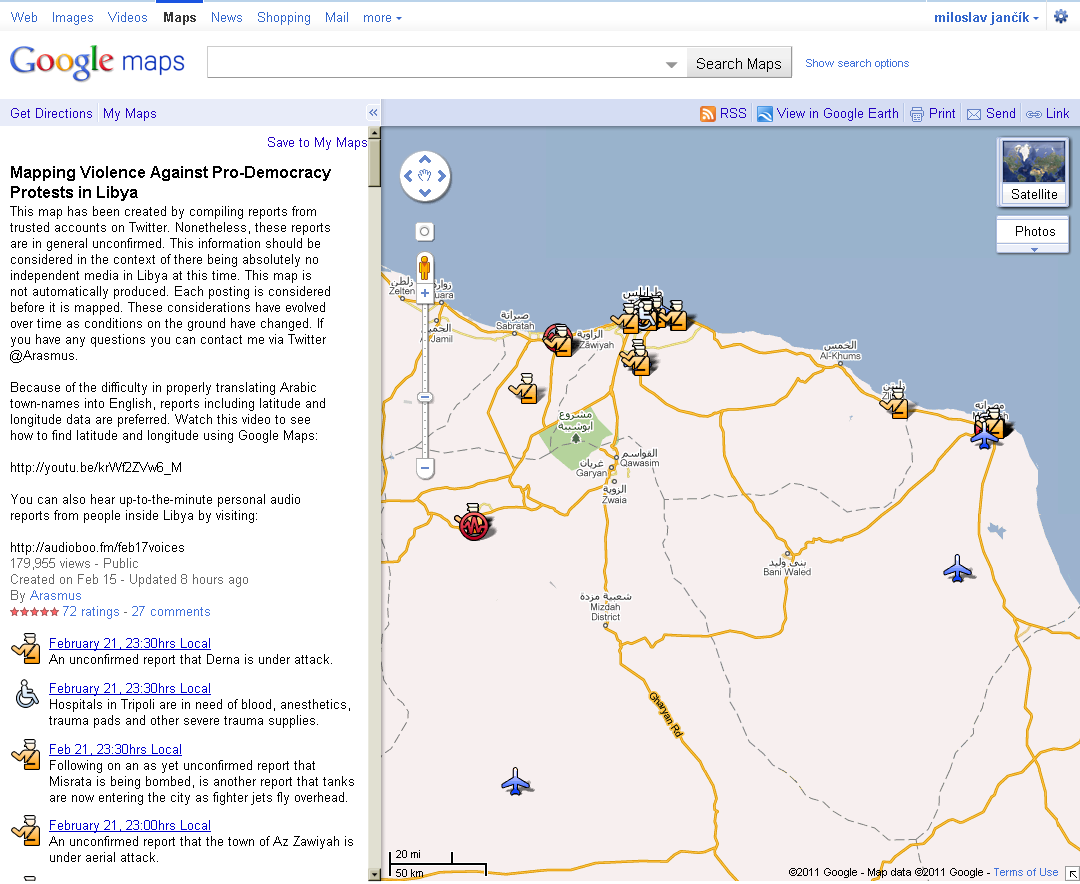
Task: Click the soldier icon beside Derna report
Action: [26, 648]
